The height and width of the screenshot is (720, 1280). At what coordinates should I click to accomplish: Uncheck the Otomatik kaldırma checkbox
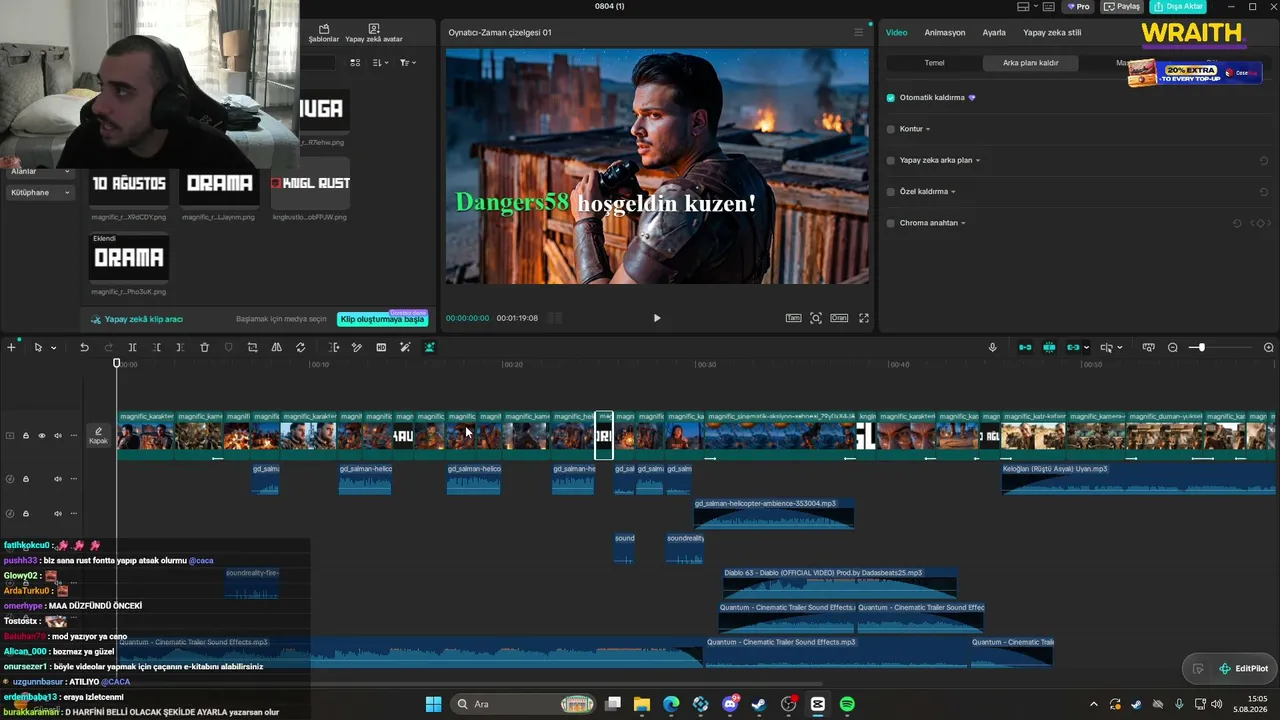coord(891,98)
